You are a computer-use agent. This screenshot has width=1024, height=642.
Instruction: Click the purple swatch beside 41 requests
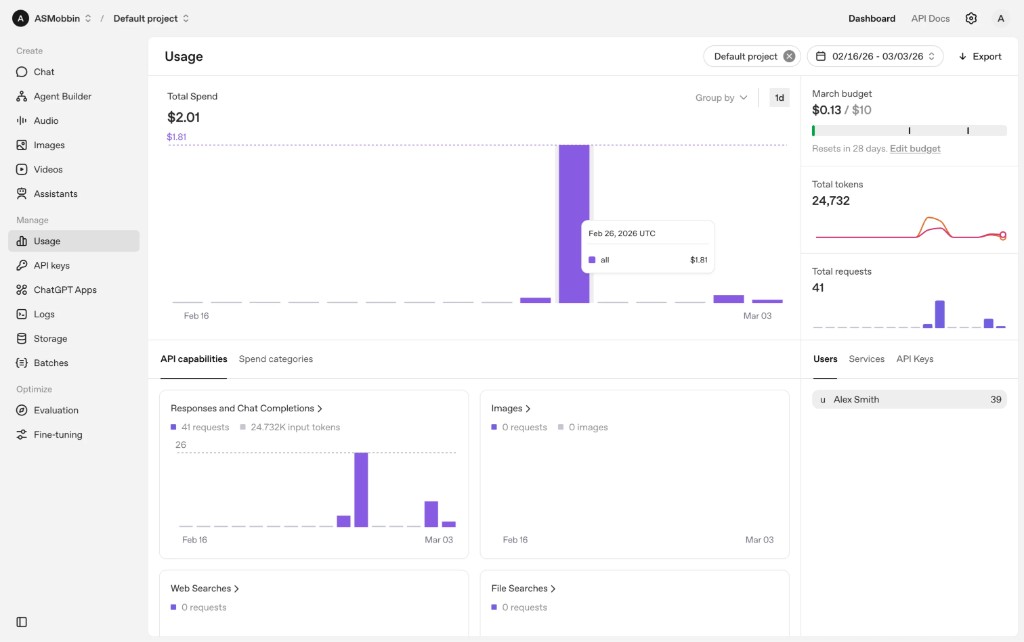tap(173, 427)
